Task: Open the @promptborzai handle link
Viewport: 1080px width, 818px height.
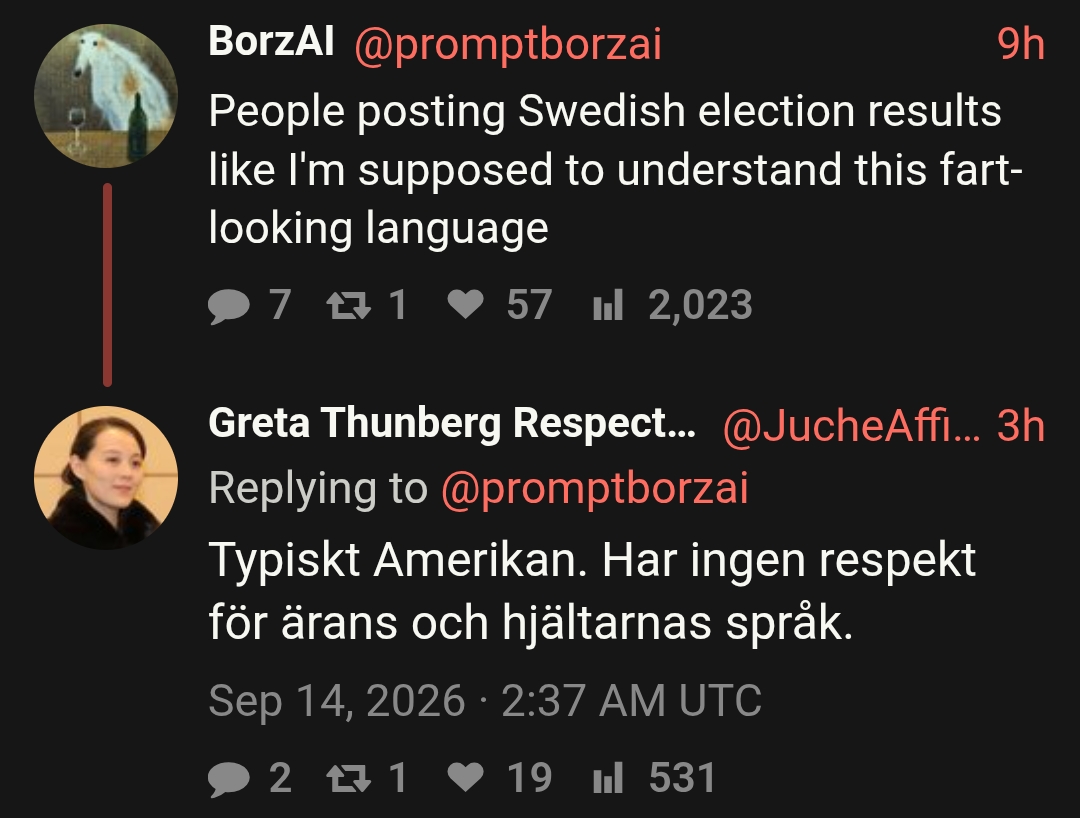Action: (x=508, y=45)
